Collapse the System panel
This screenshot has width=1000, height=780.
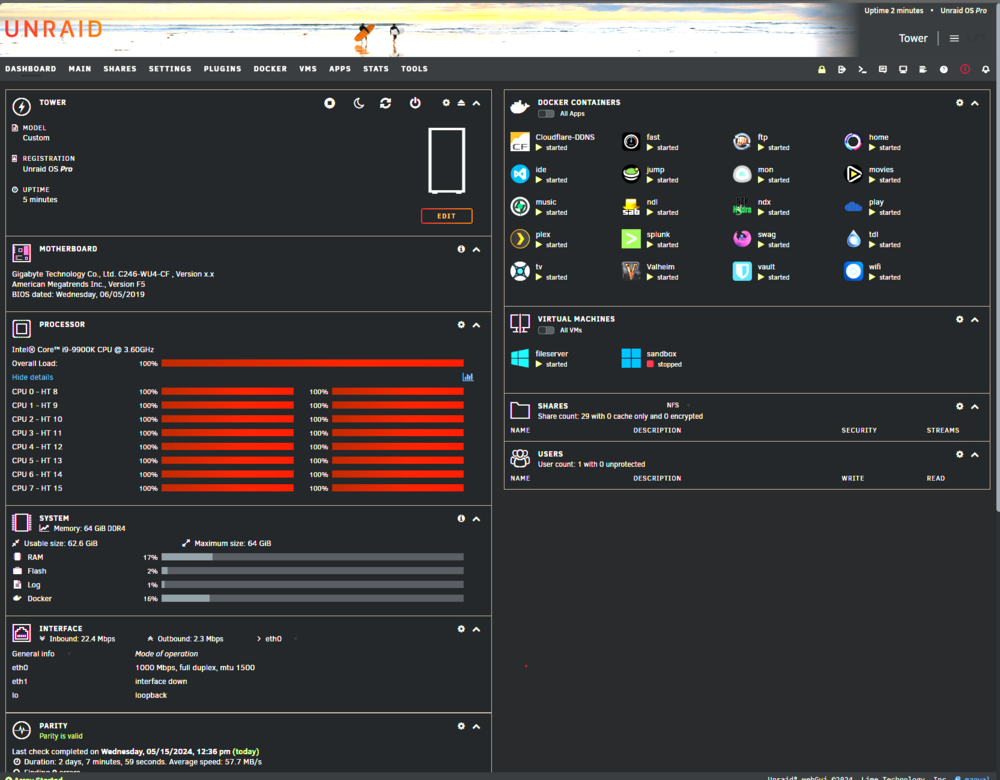476,519
